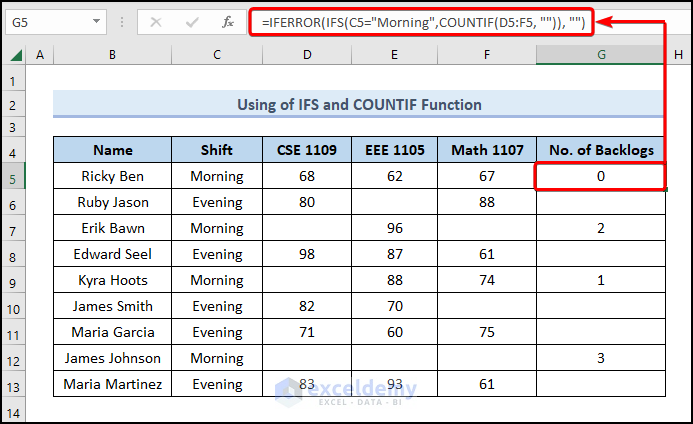Open the Name Box dropdown arrow
Viewport: 693px width, 424px height.
95,22
